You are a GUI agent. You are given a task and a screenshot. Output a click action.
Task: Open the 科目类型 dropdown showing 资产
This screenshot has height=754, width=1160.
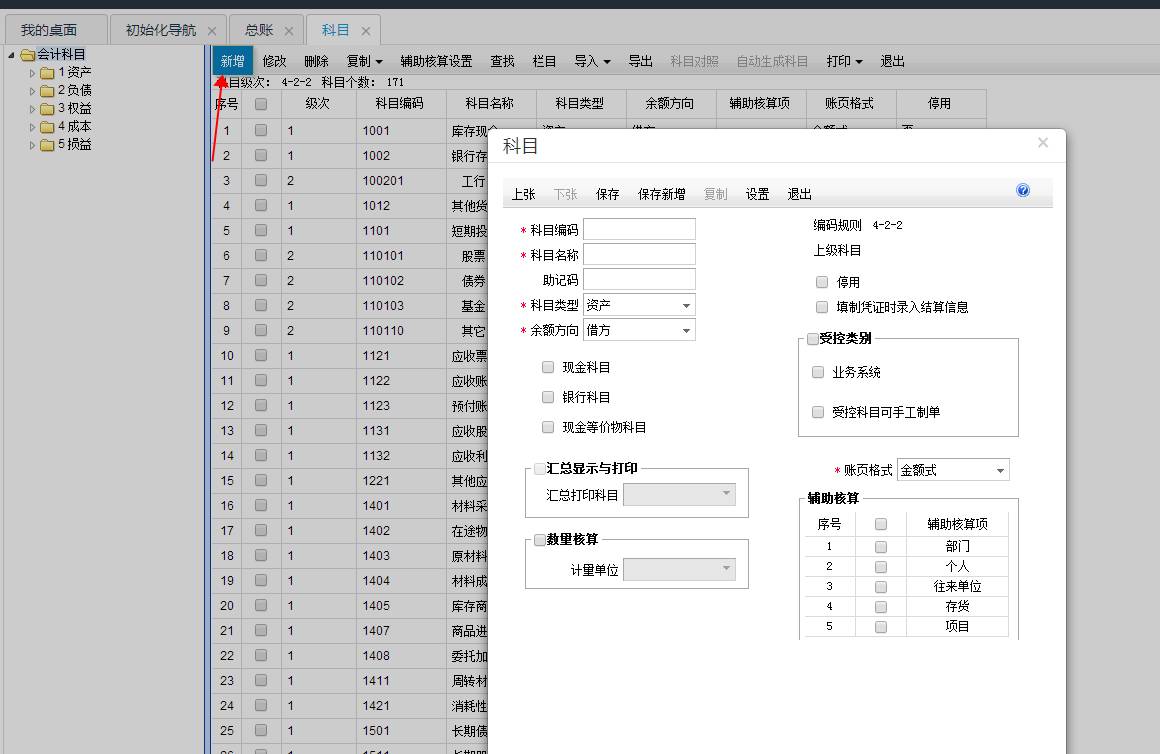pyautogui.click(x=686, y=305)
